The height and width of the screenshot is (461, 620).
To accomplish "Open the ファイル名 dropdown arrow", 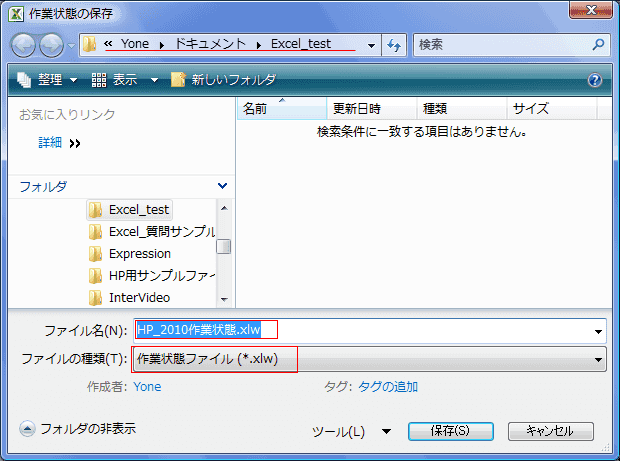I will [598, 331].
